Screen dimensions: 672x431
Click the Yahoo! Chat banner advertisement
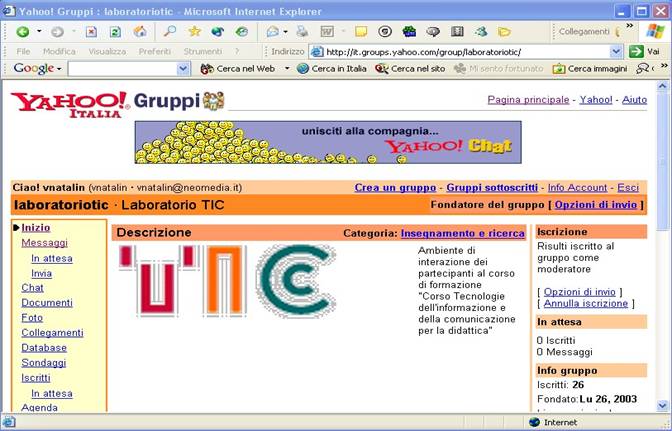[328, 142]
